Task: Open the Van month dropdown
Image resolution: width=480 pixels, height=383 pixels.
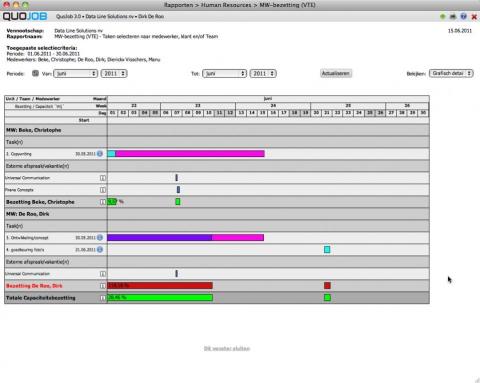Action: tap(76, 73)
